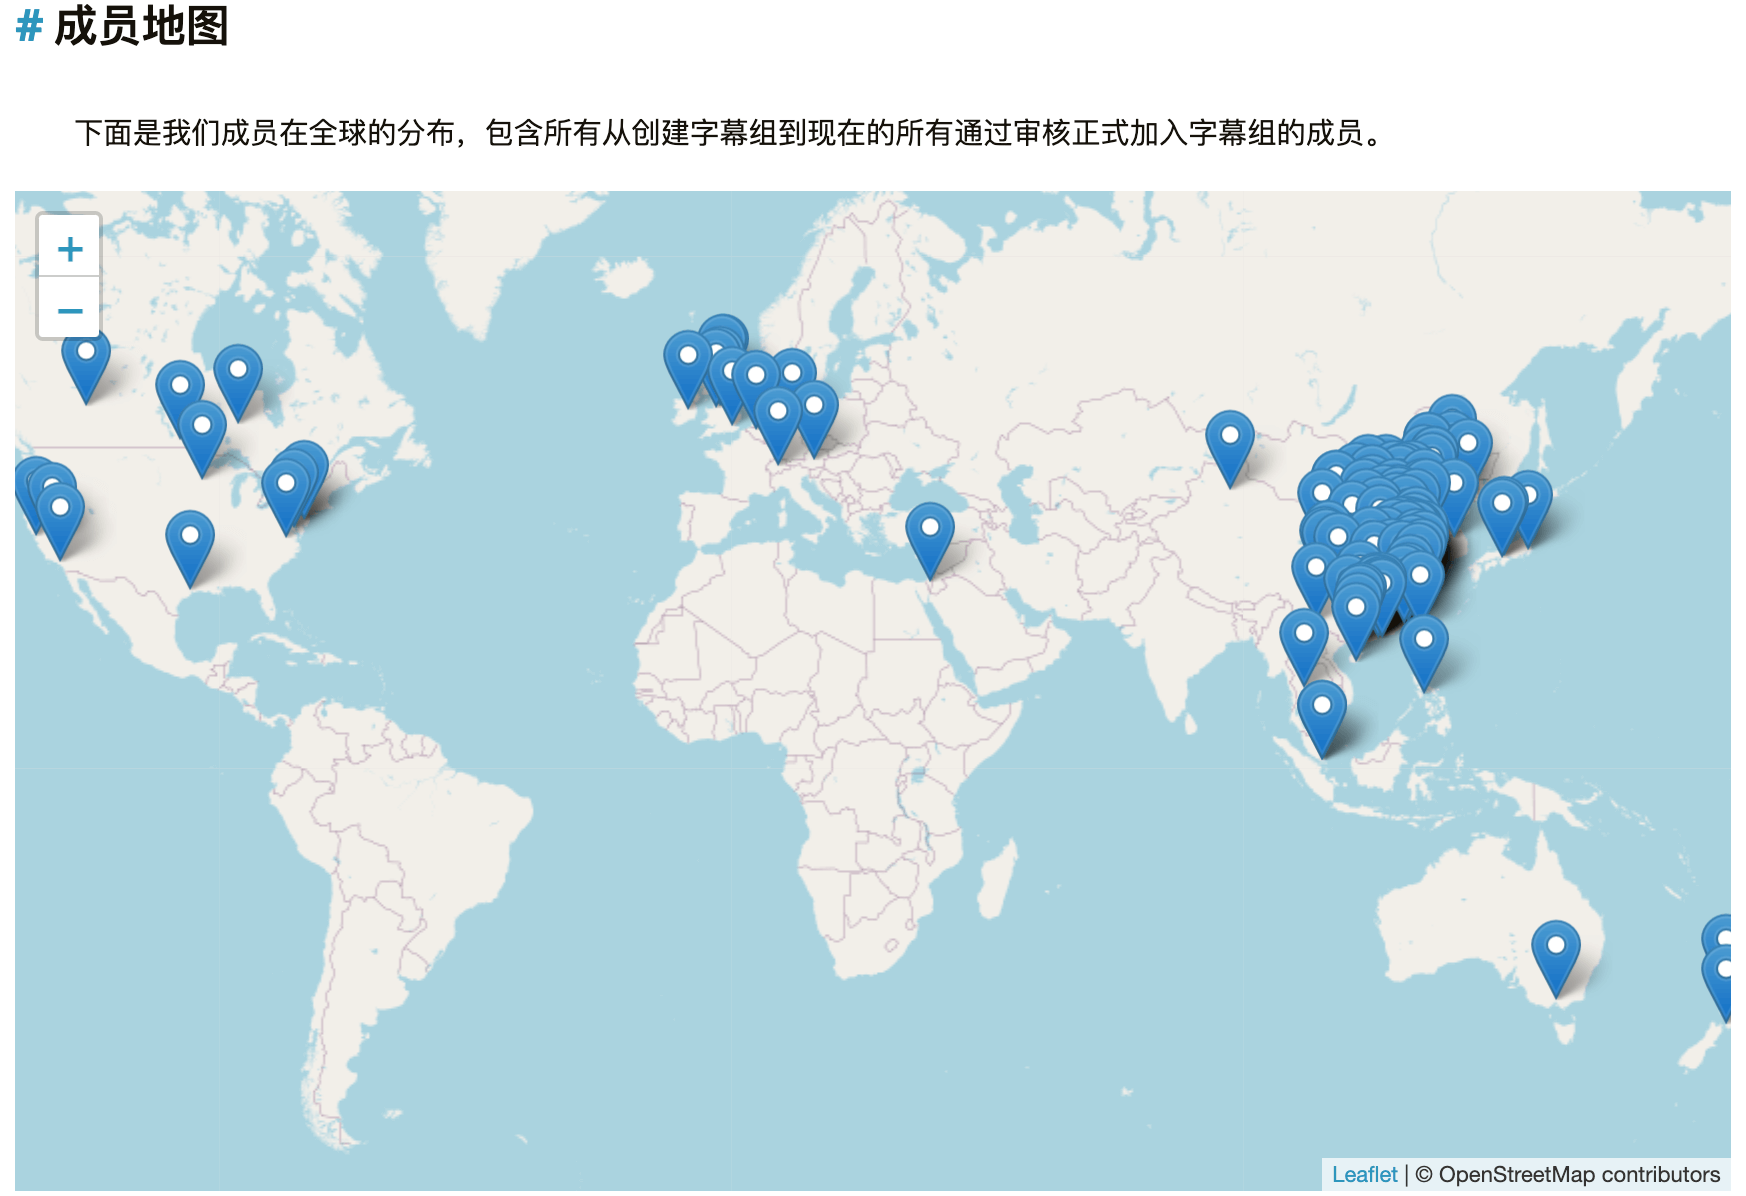The height and width of the screenshot is (1196, 1746).
Task: Click the left marker in Japan
Action: 1502,511
